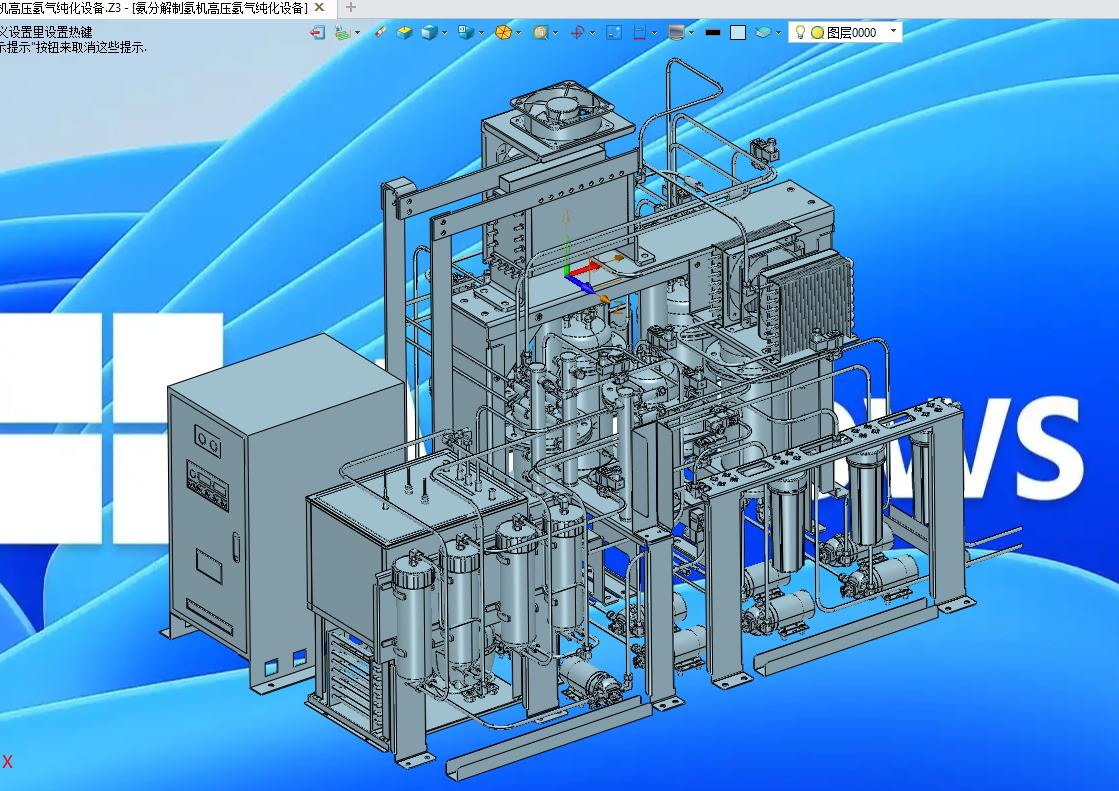Toggle the light bulb layer visibility icon
Viewport: 1119px width, 791px height.
[x=800, y=32]
